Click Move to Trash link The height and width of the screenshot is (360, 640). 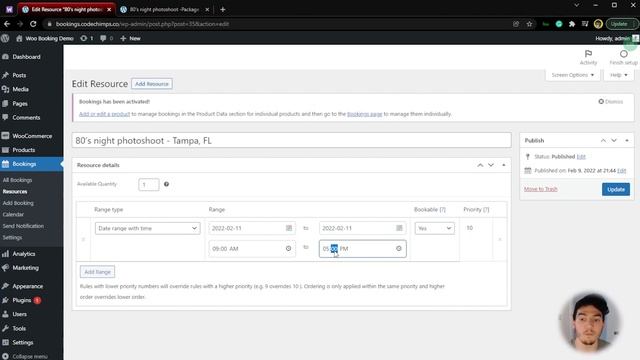[x=541, y=189]
